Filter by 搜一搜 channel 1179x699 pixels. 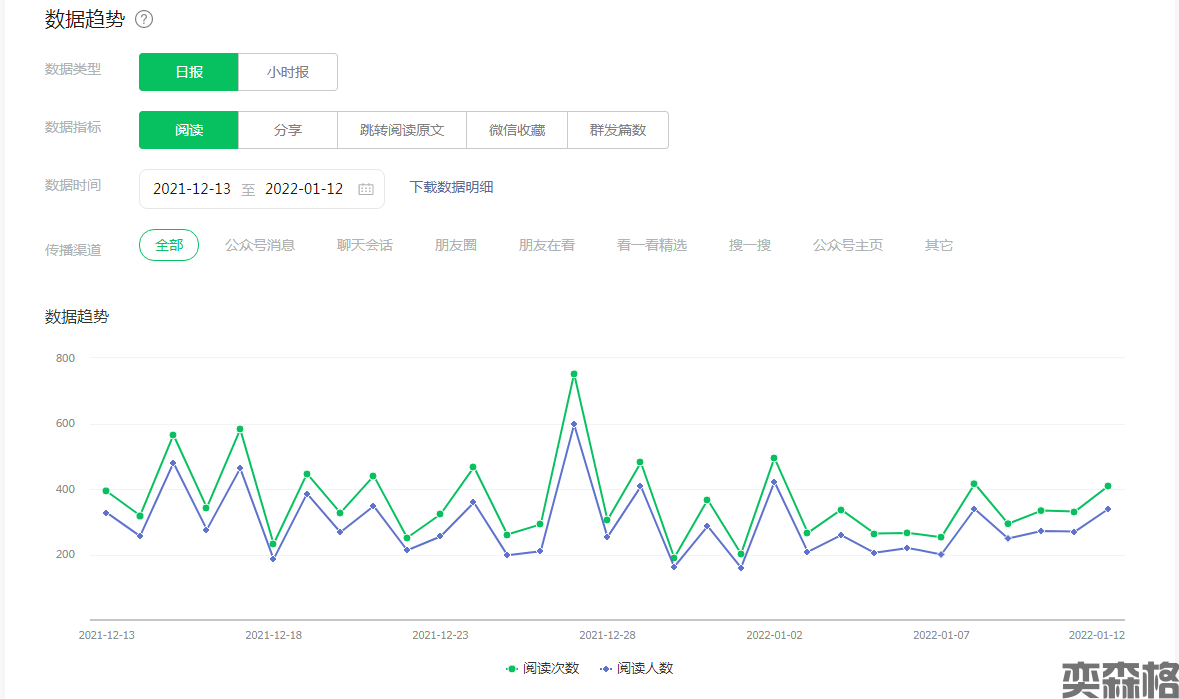coord(750,245)
